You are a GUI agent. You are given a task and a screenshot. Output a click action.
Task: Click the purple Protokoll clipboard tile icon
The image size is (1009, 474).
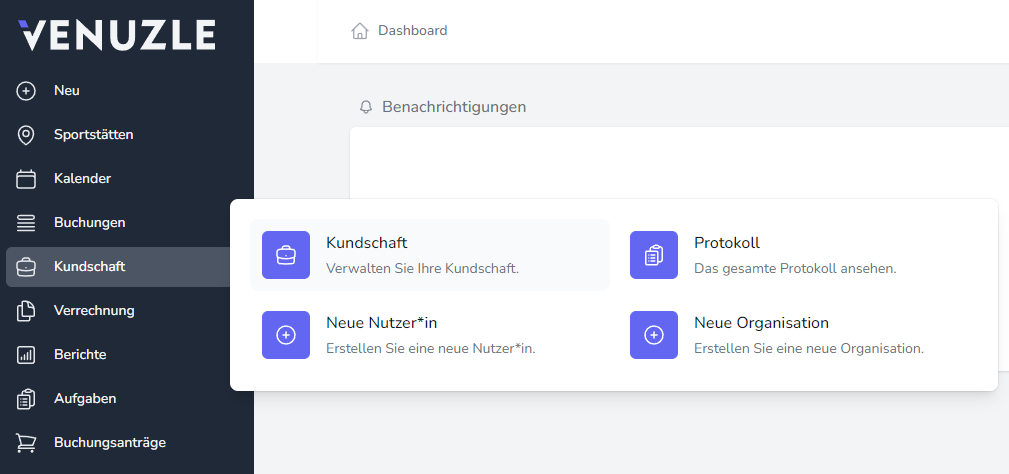(x=654, y=255)
